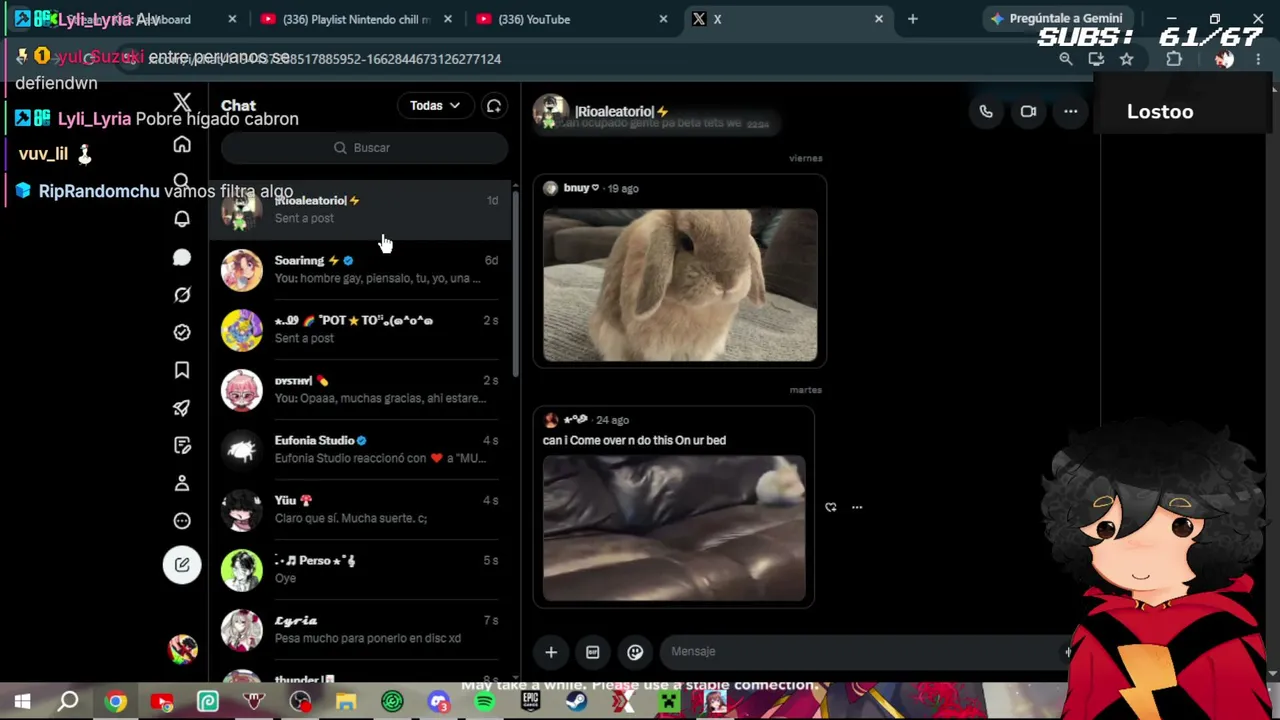
Task: Add attachment with the plus icon
Action: click(x=551, y=652)
